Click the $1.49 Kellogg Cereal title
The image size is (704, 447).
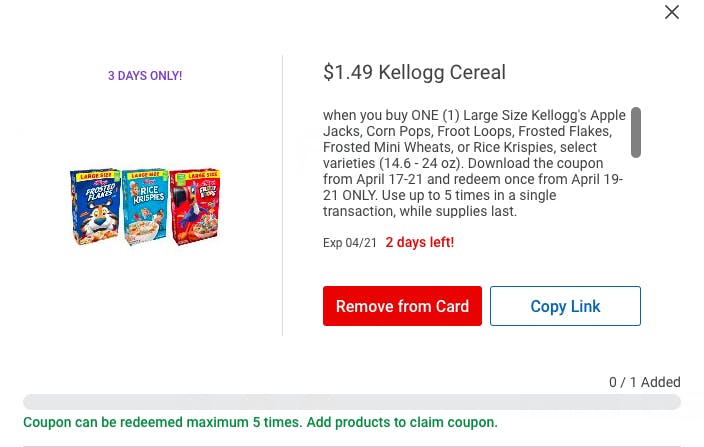tap(414, 72)
